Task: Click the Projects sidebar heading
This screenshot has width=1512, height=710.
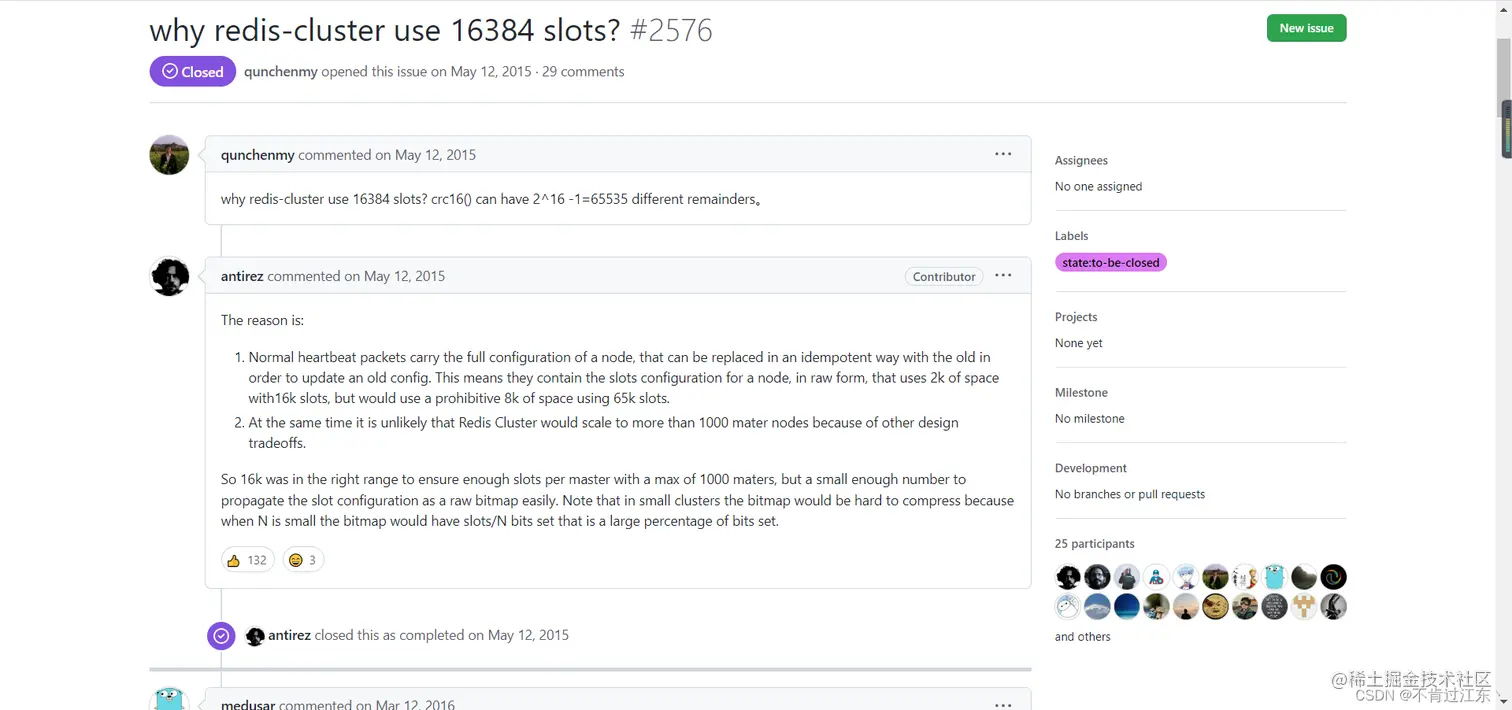Action: [x=1076, y=317]
